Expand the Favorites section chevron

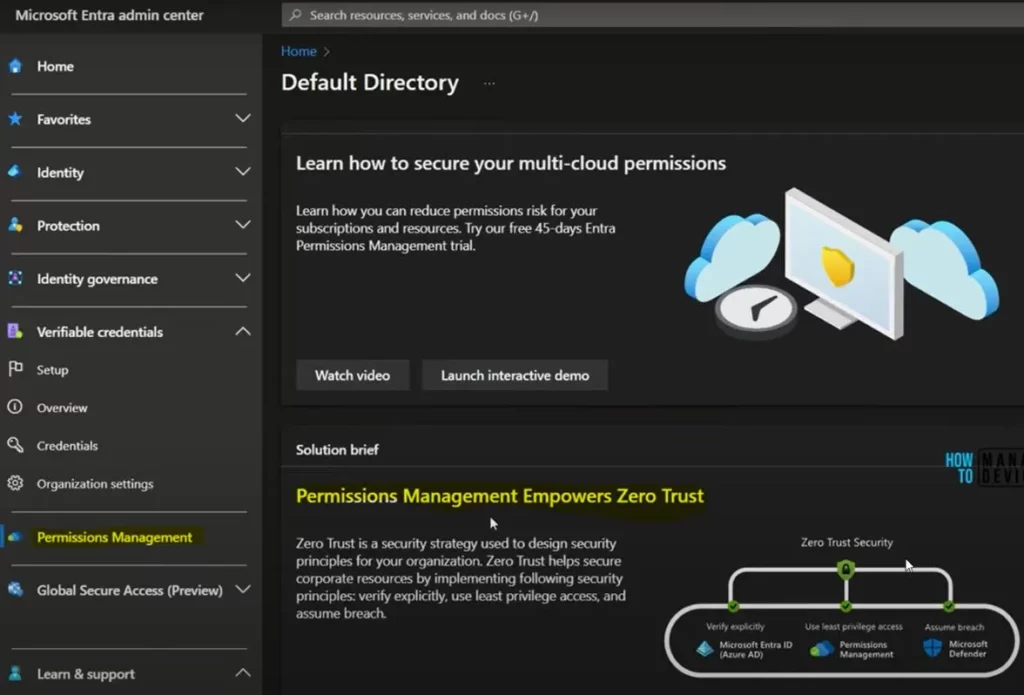point(243,118)
